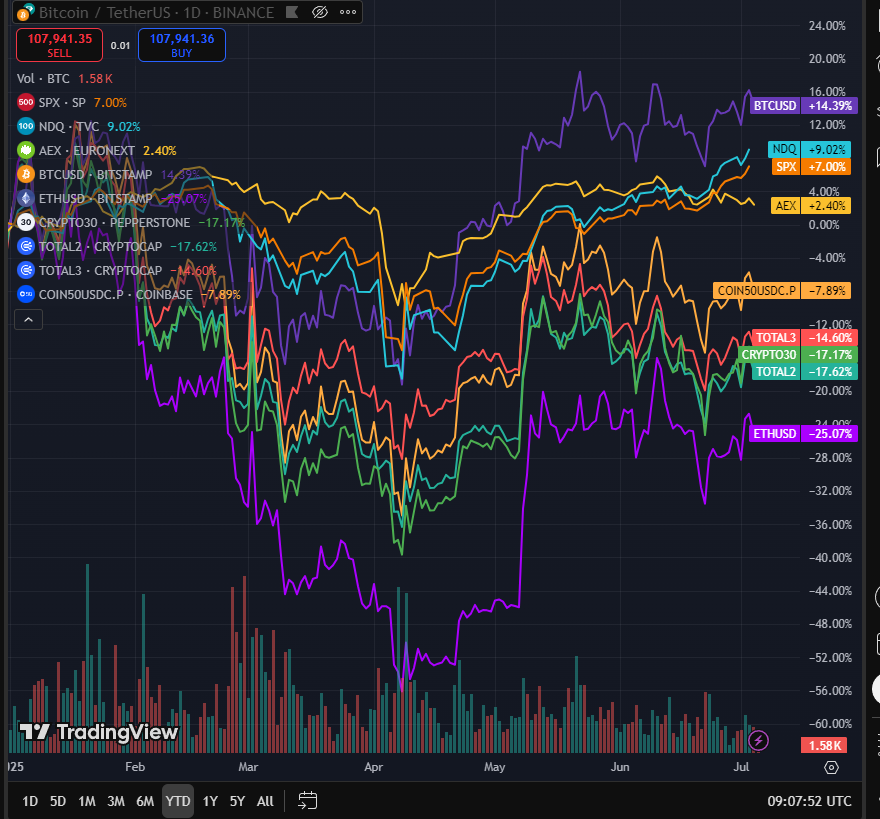Click the TOTAL2 −17.62% price label

click(804, 372)
